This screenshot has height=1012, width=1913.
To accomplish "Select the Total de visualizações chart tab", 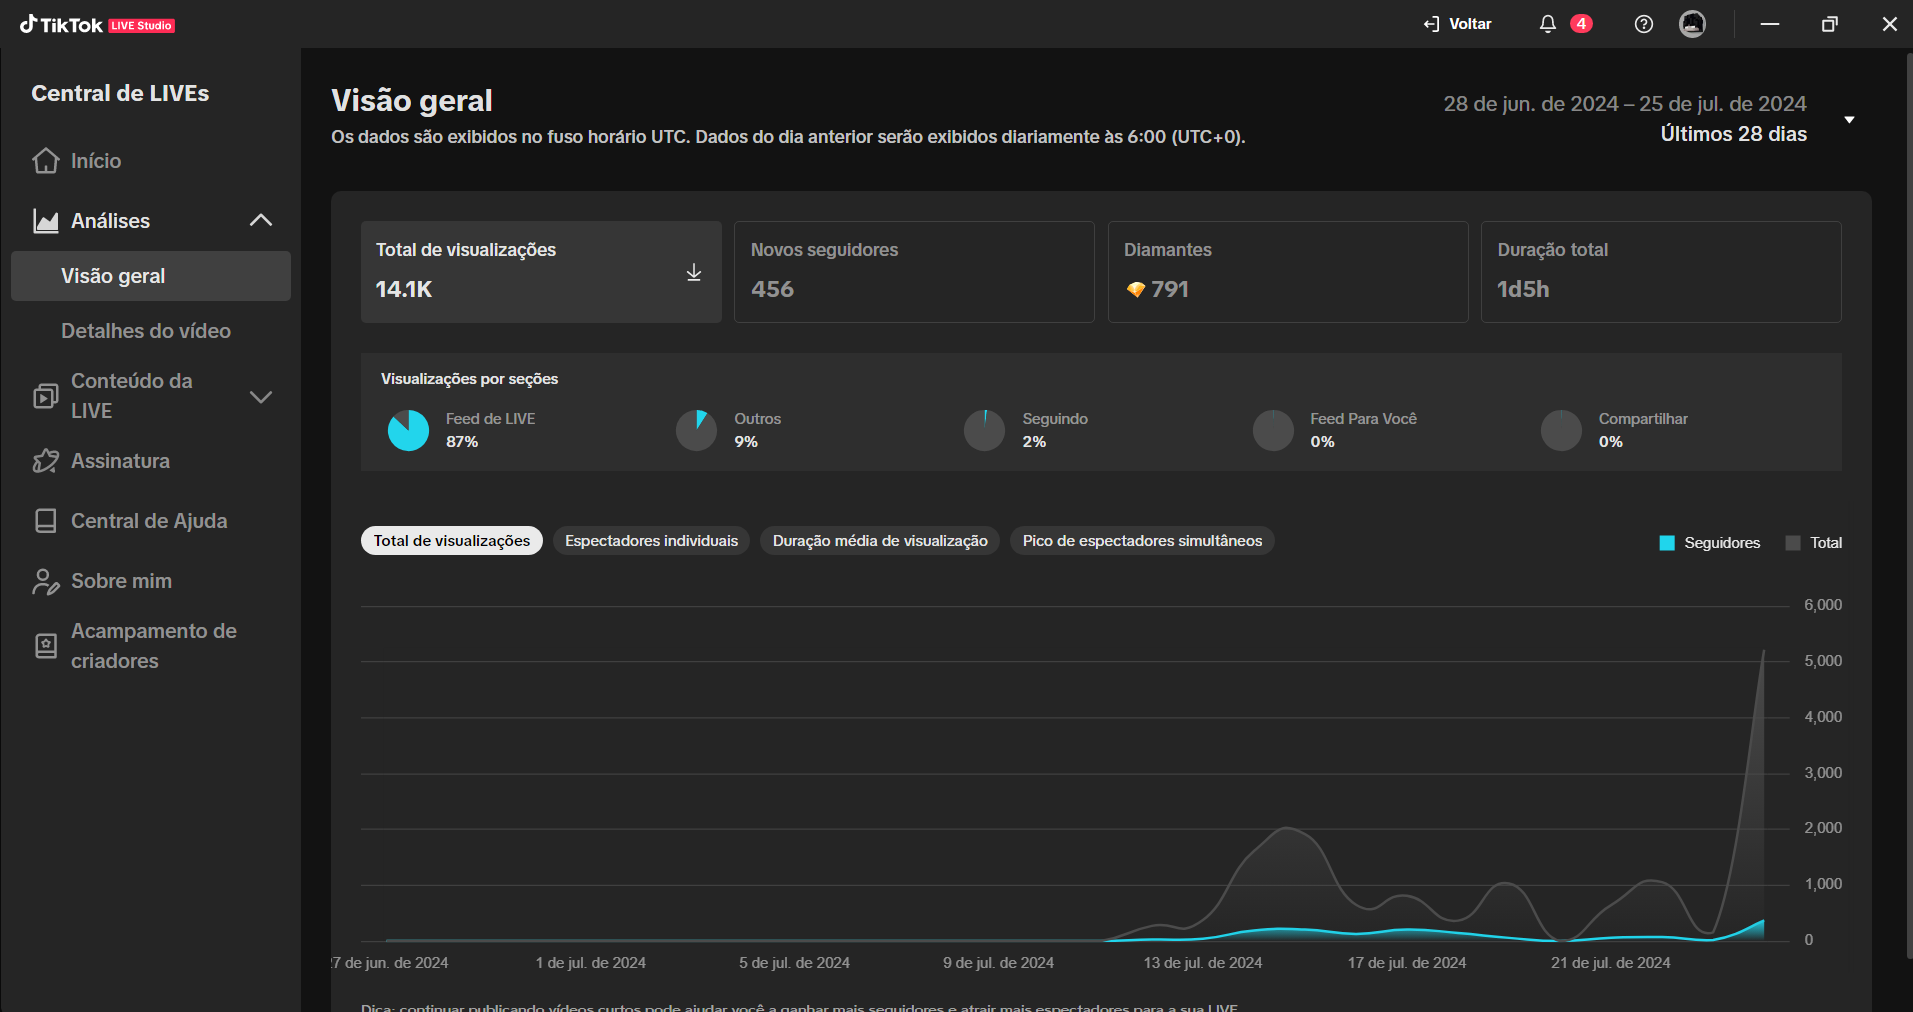I will point(452,541).
